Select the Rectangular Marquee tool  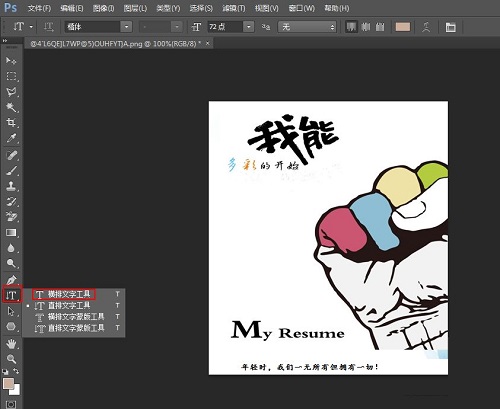(11, 76)
